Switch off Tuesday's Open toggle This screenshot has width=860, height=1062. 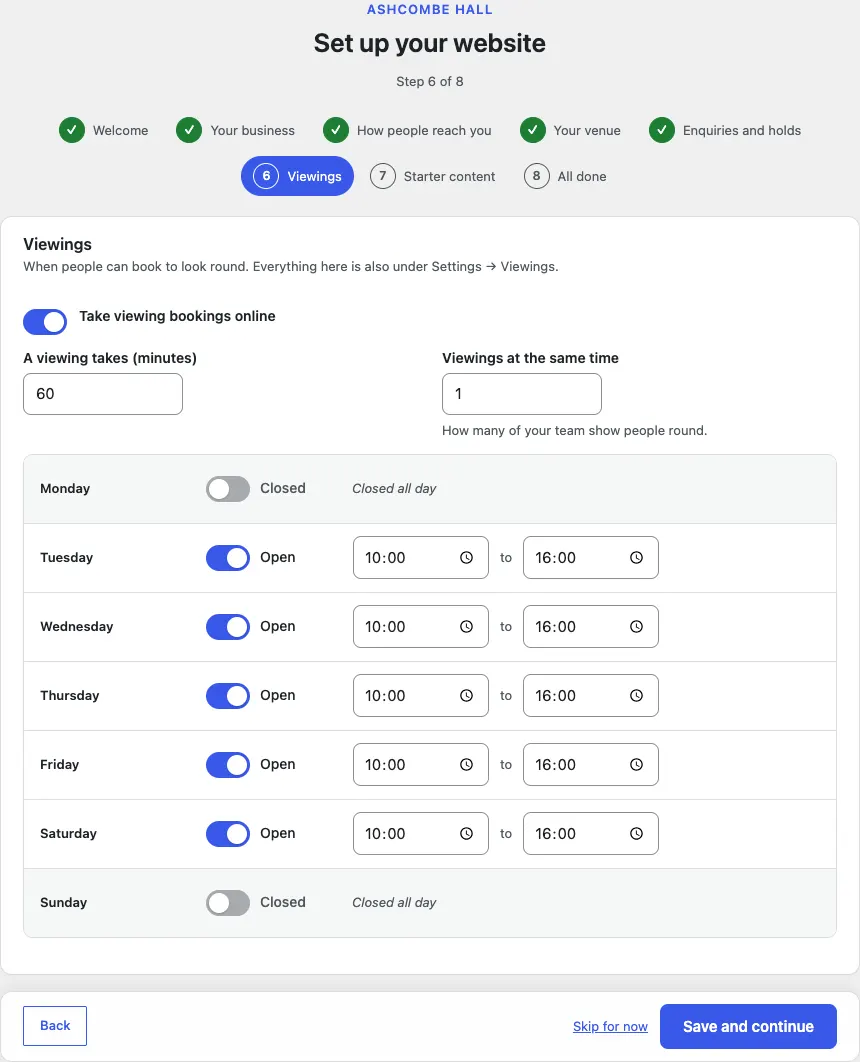tap(228, 557)
